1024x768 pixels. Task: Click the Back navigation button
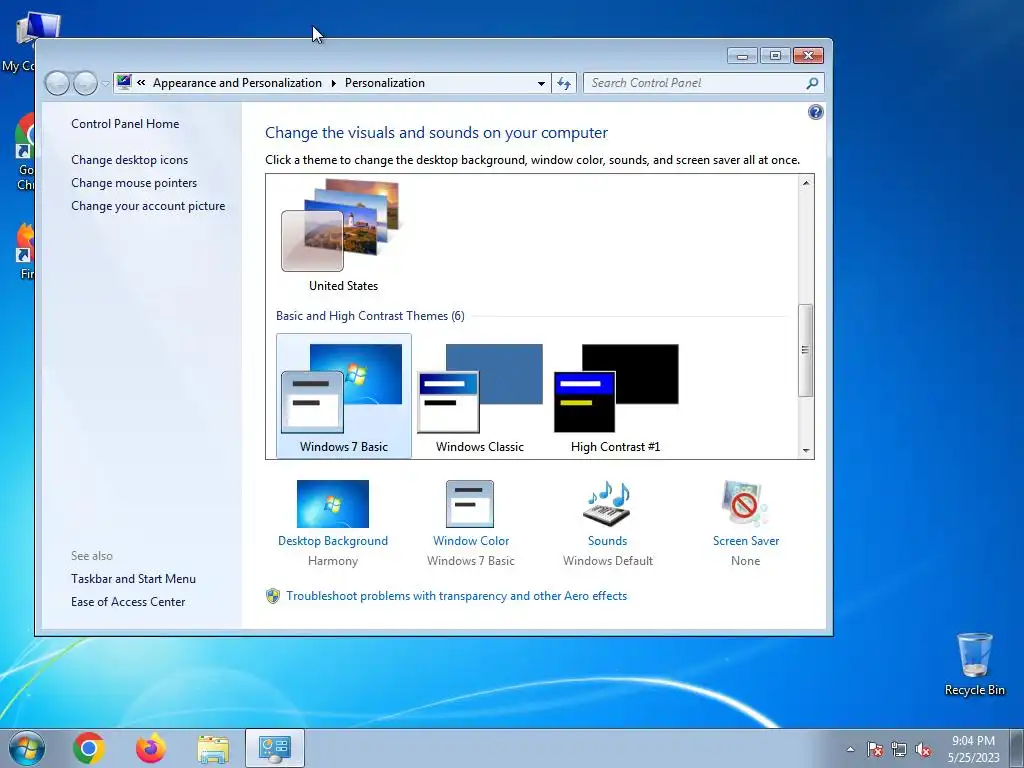[x=57, y=83]
